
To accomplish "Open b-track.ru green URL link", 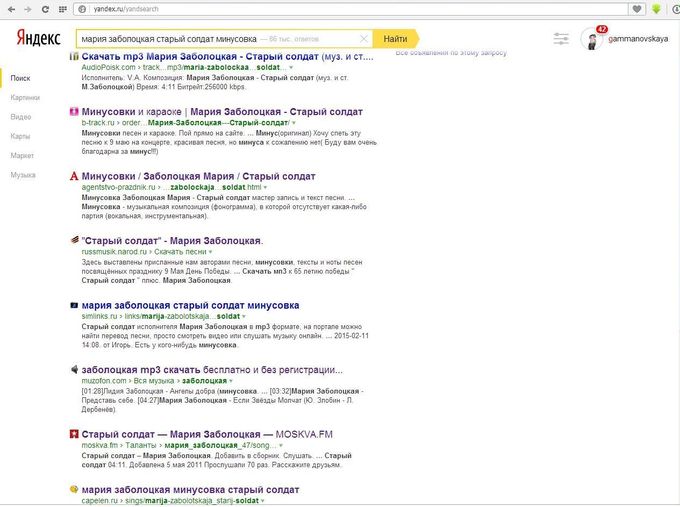I will [x=98, y=123].
